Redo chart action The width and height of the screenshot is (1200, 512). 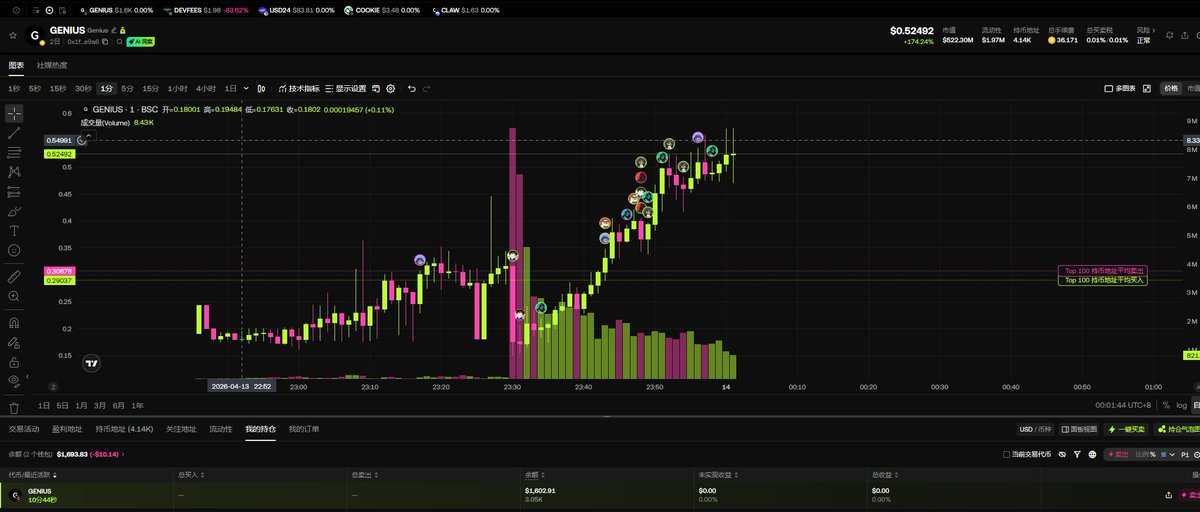point(427,88)
